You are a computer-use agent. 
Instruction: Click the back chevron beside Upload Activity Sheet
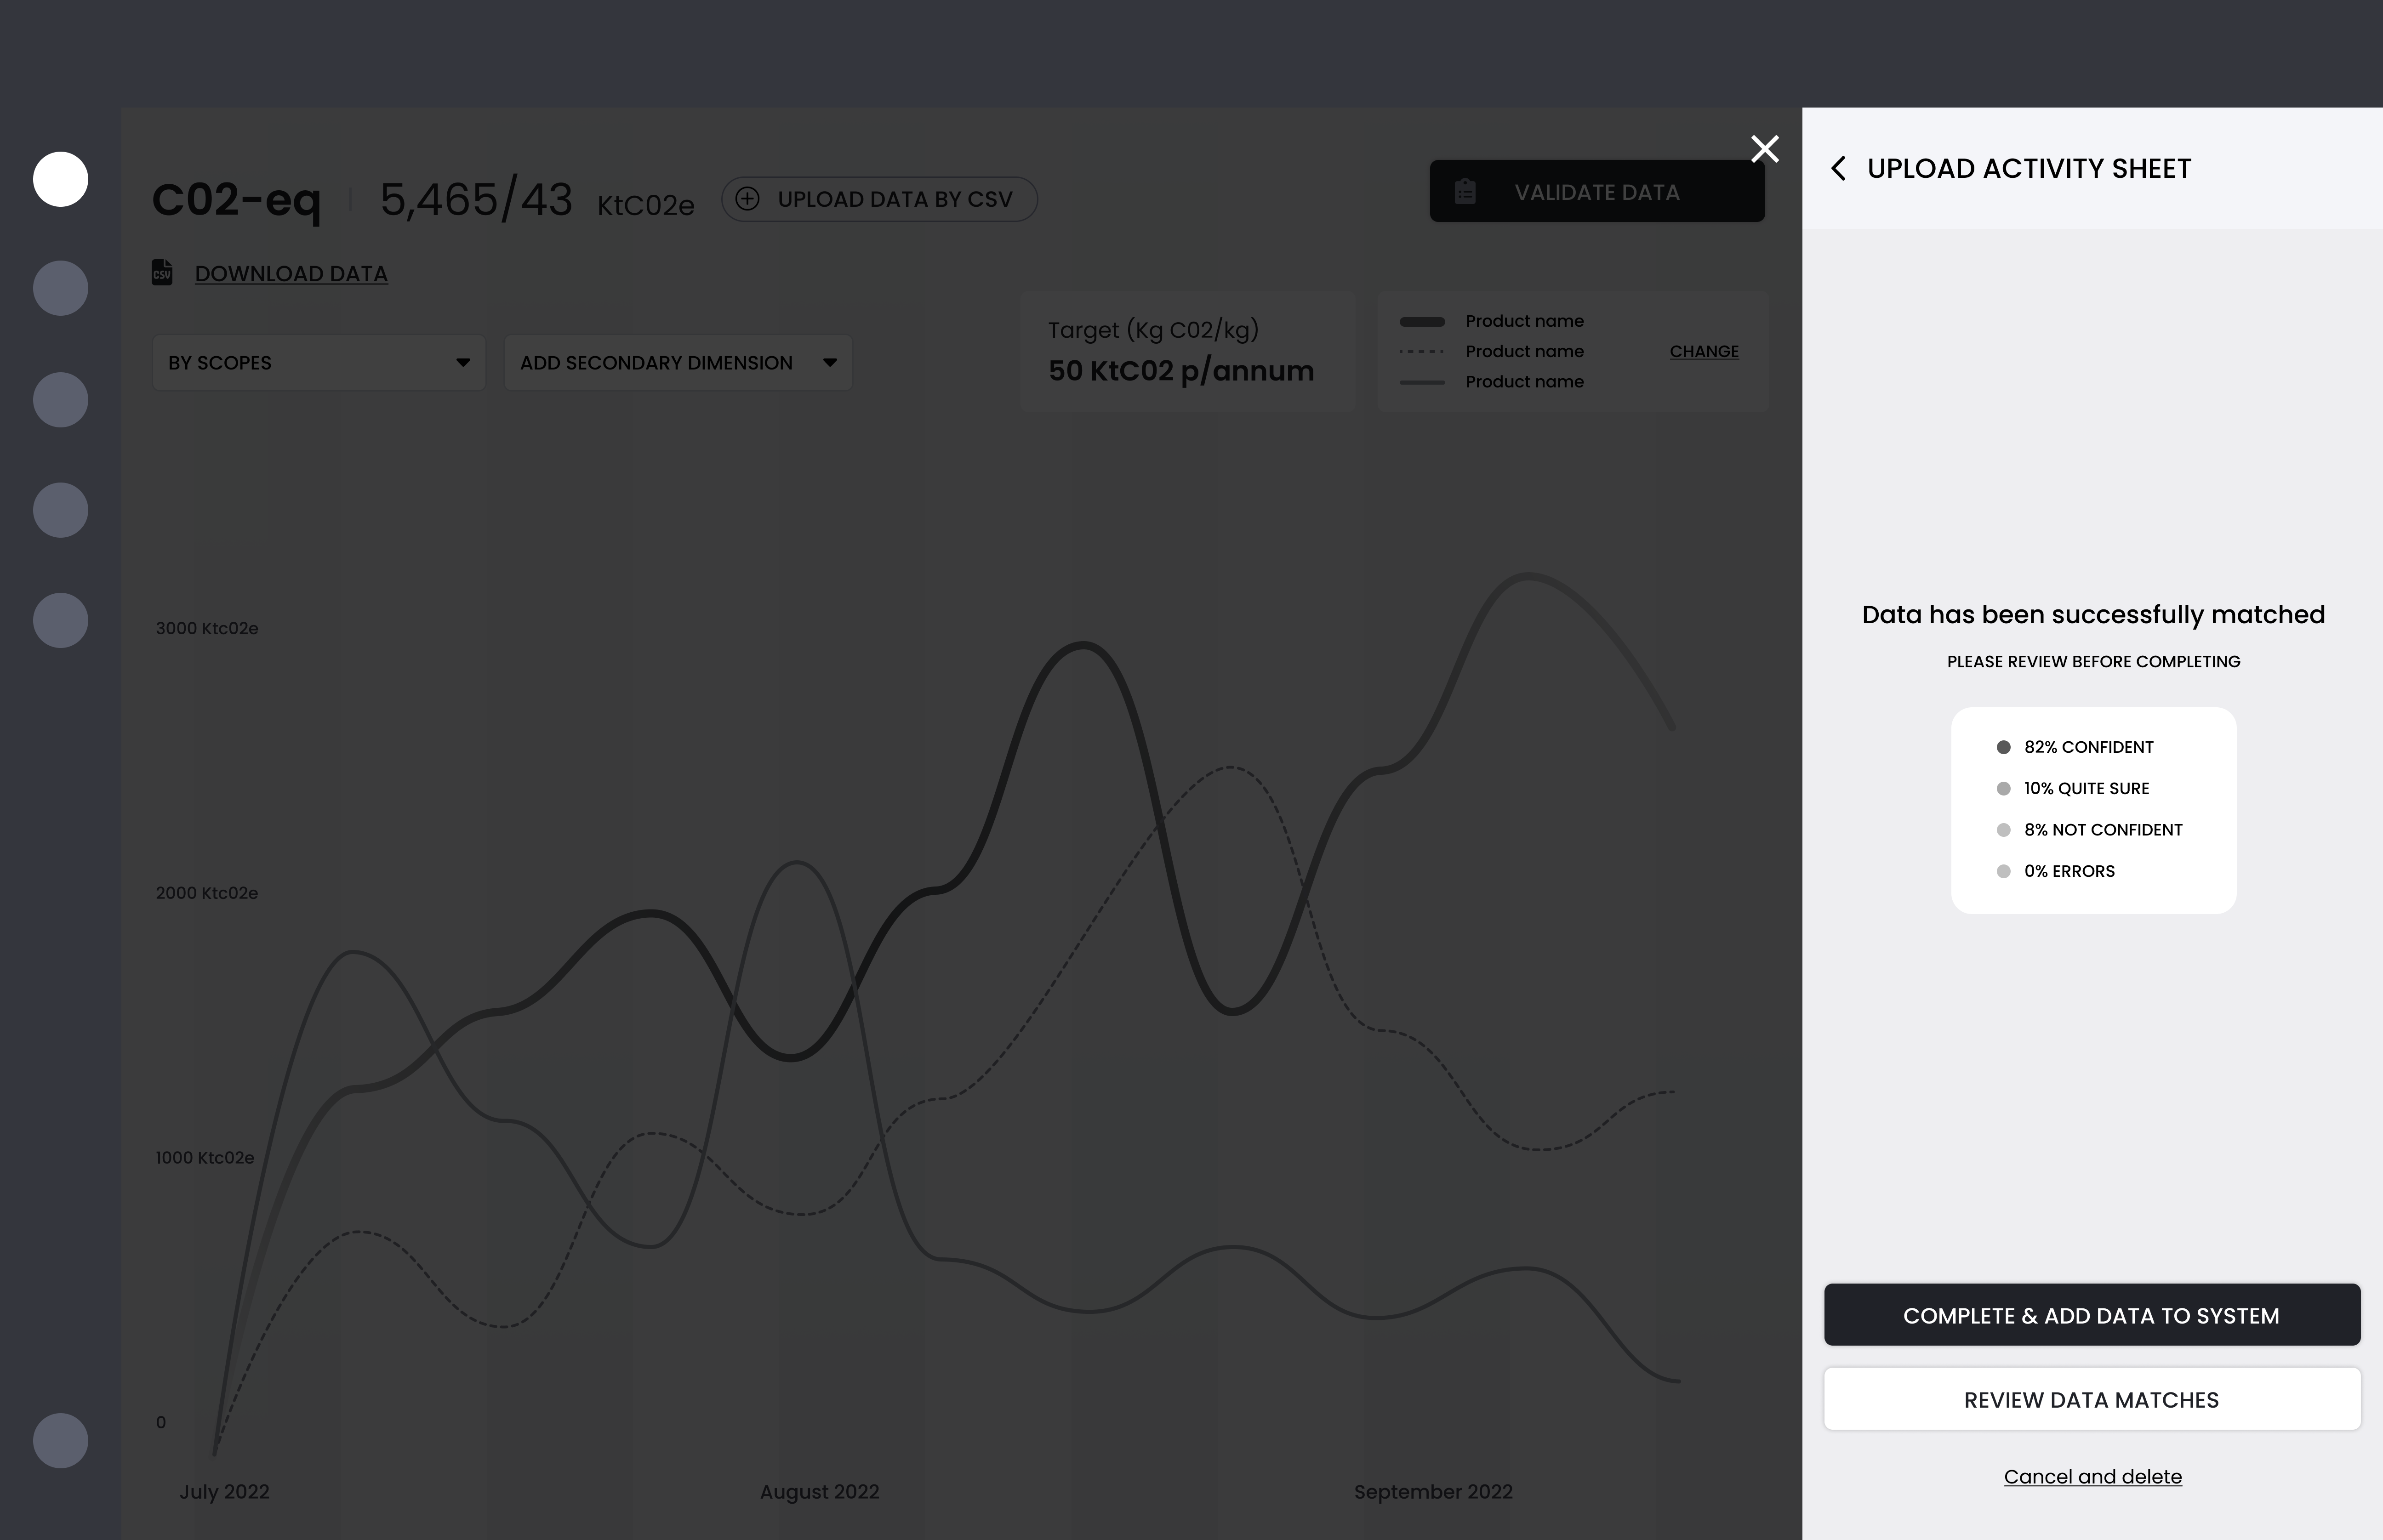click(1838, 168)
